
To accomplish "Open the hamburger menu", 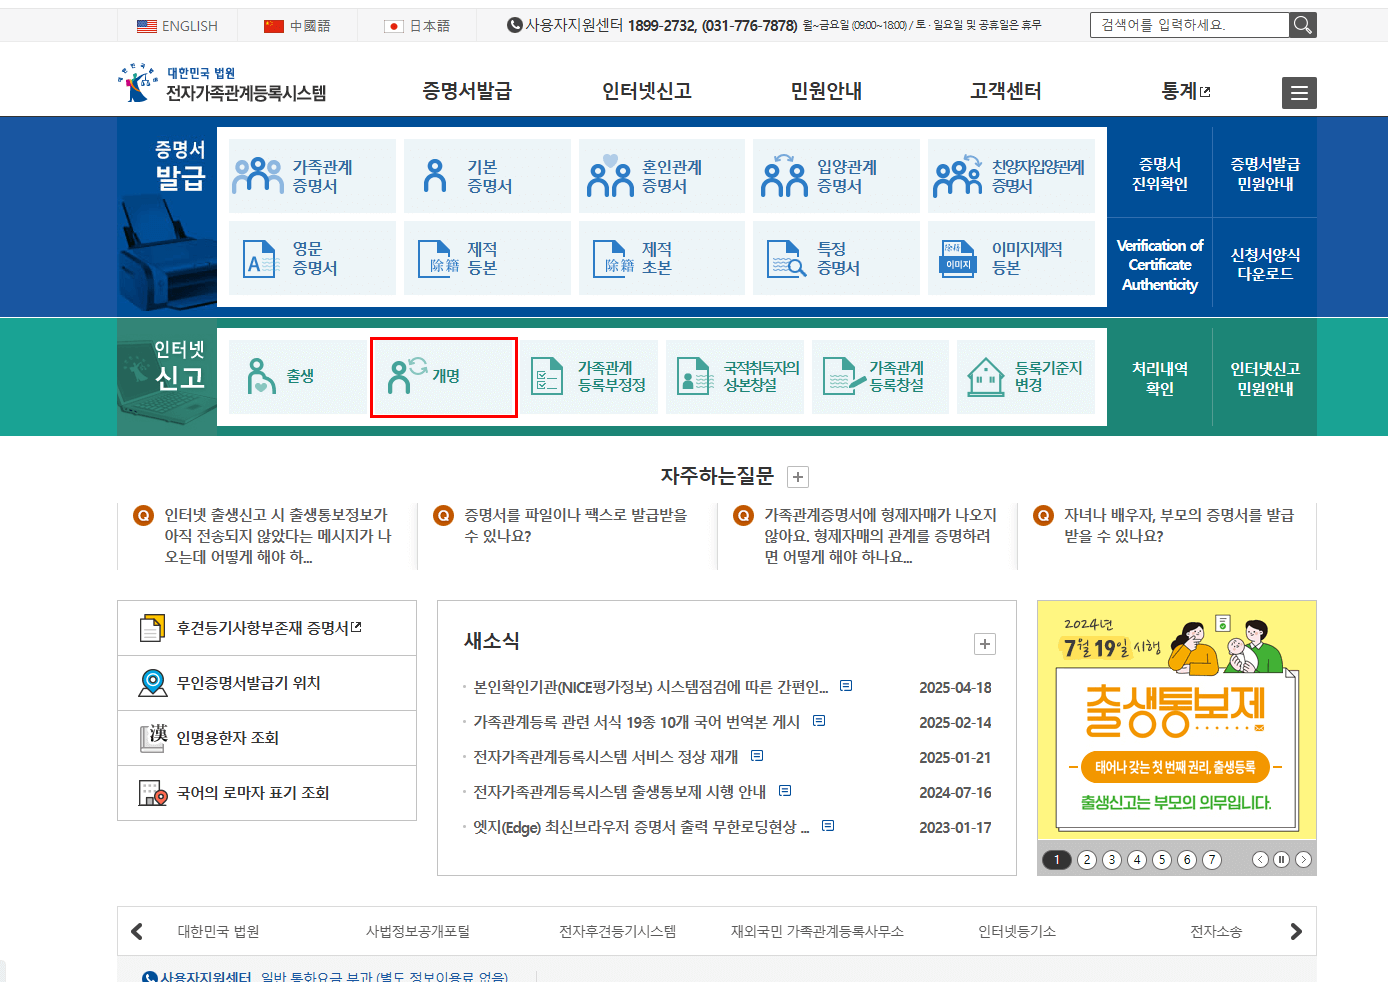I will (1299, 93).
